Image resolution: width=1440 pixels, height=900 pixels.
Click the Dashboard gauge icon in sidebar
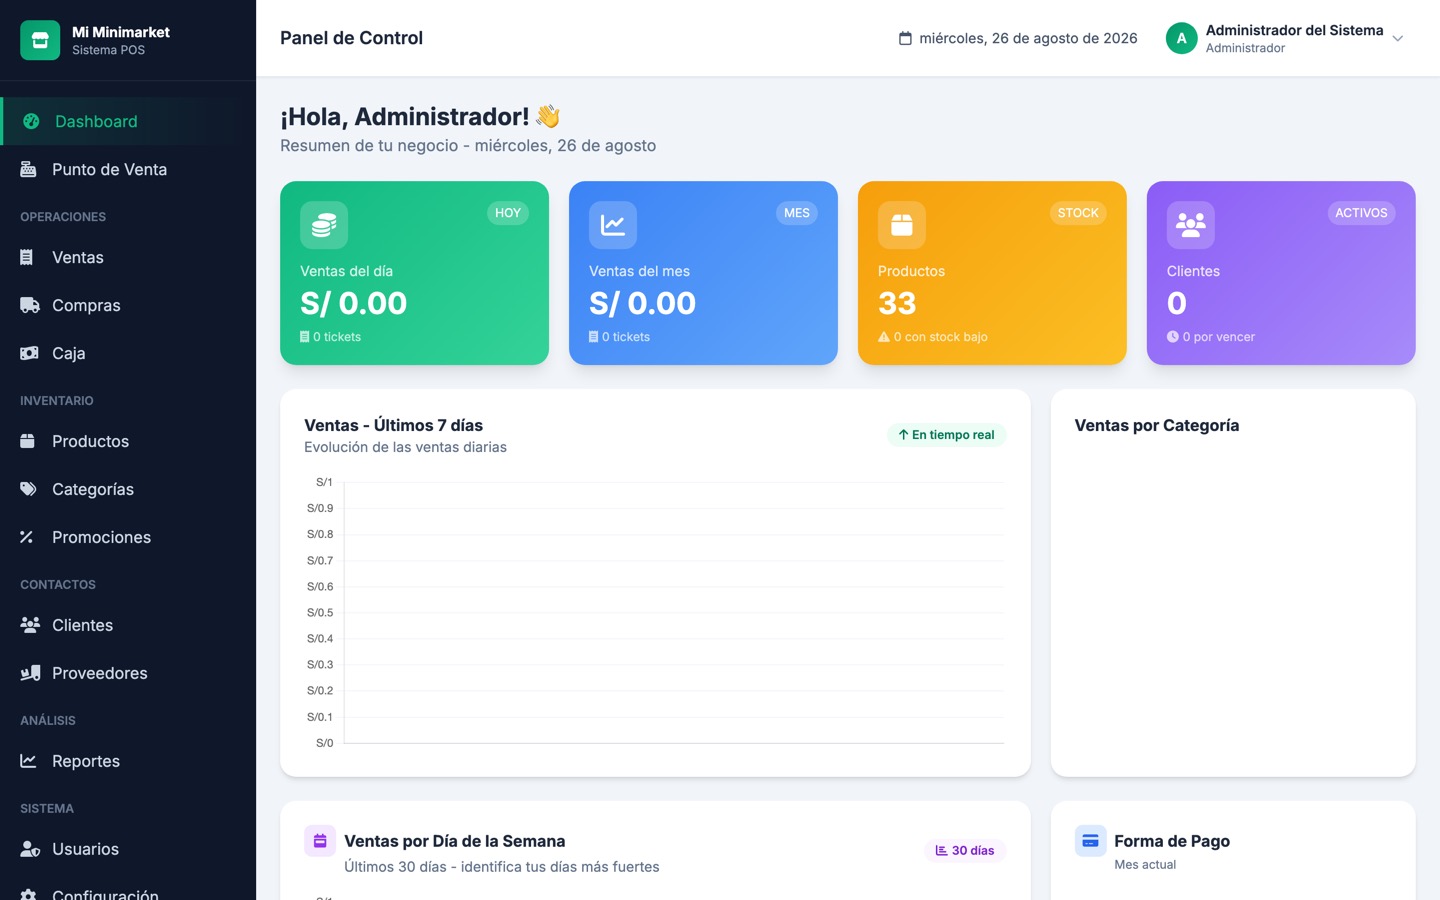(x=31, y=121)
